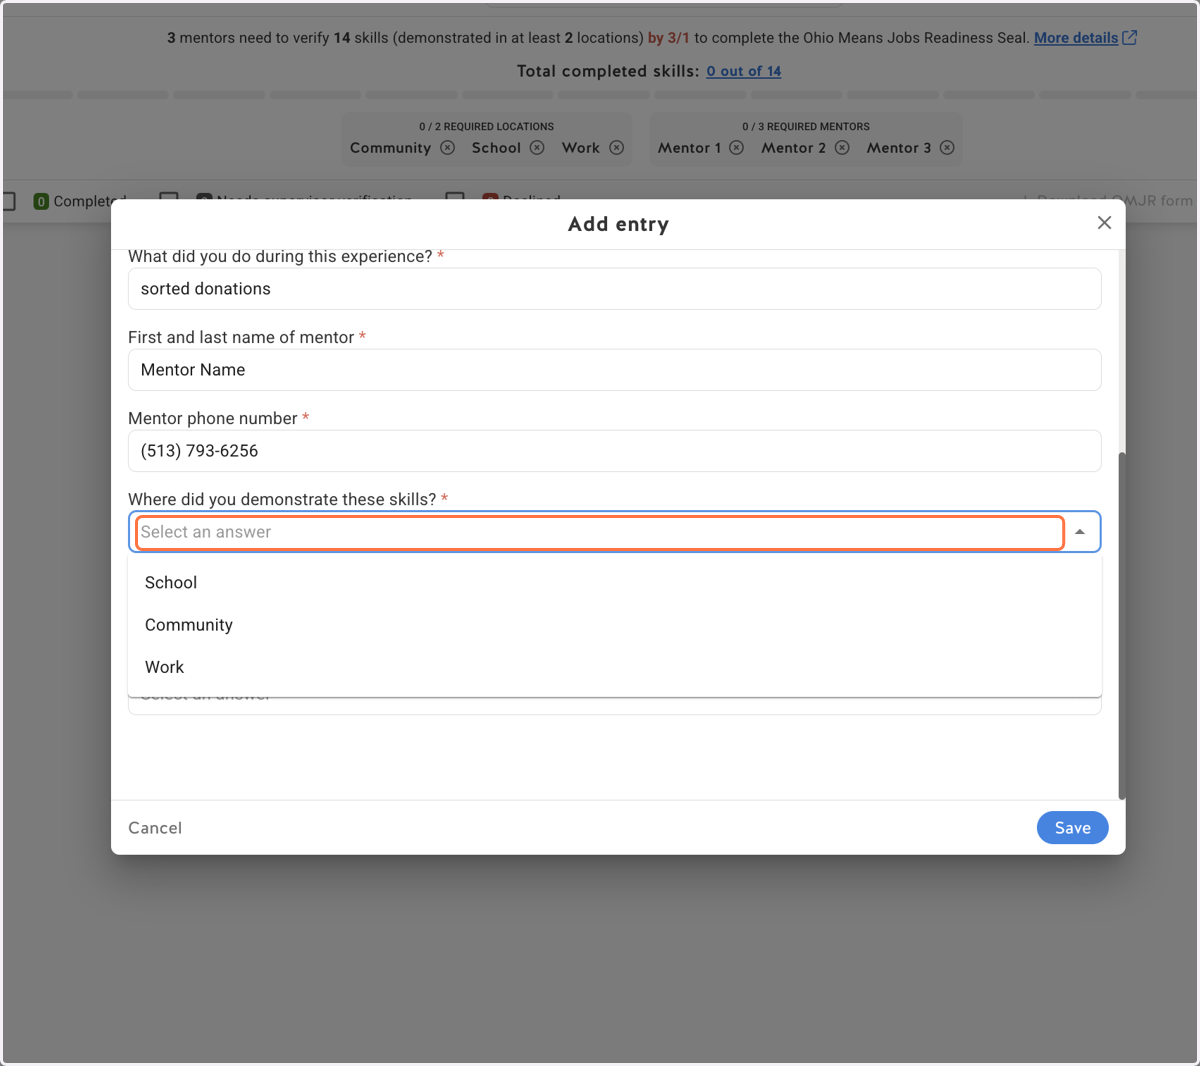Edit the sorted donations experience field
This screenshot has width=1200, height=1066.
tap(615, 289)
